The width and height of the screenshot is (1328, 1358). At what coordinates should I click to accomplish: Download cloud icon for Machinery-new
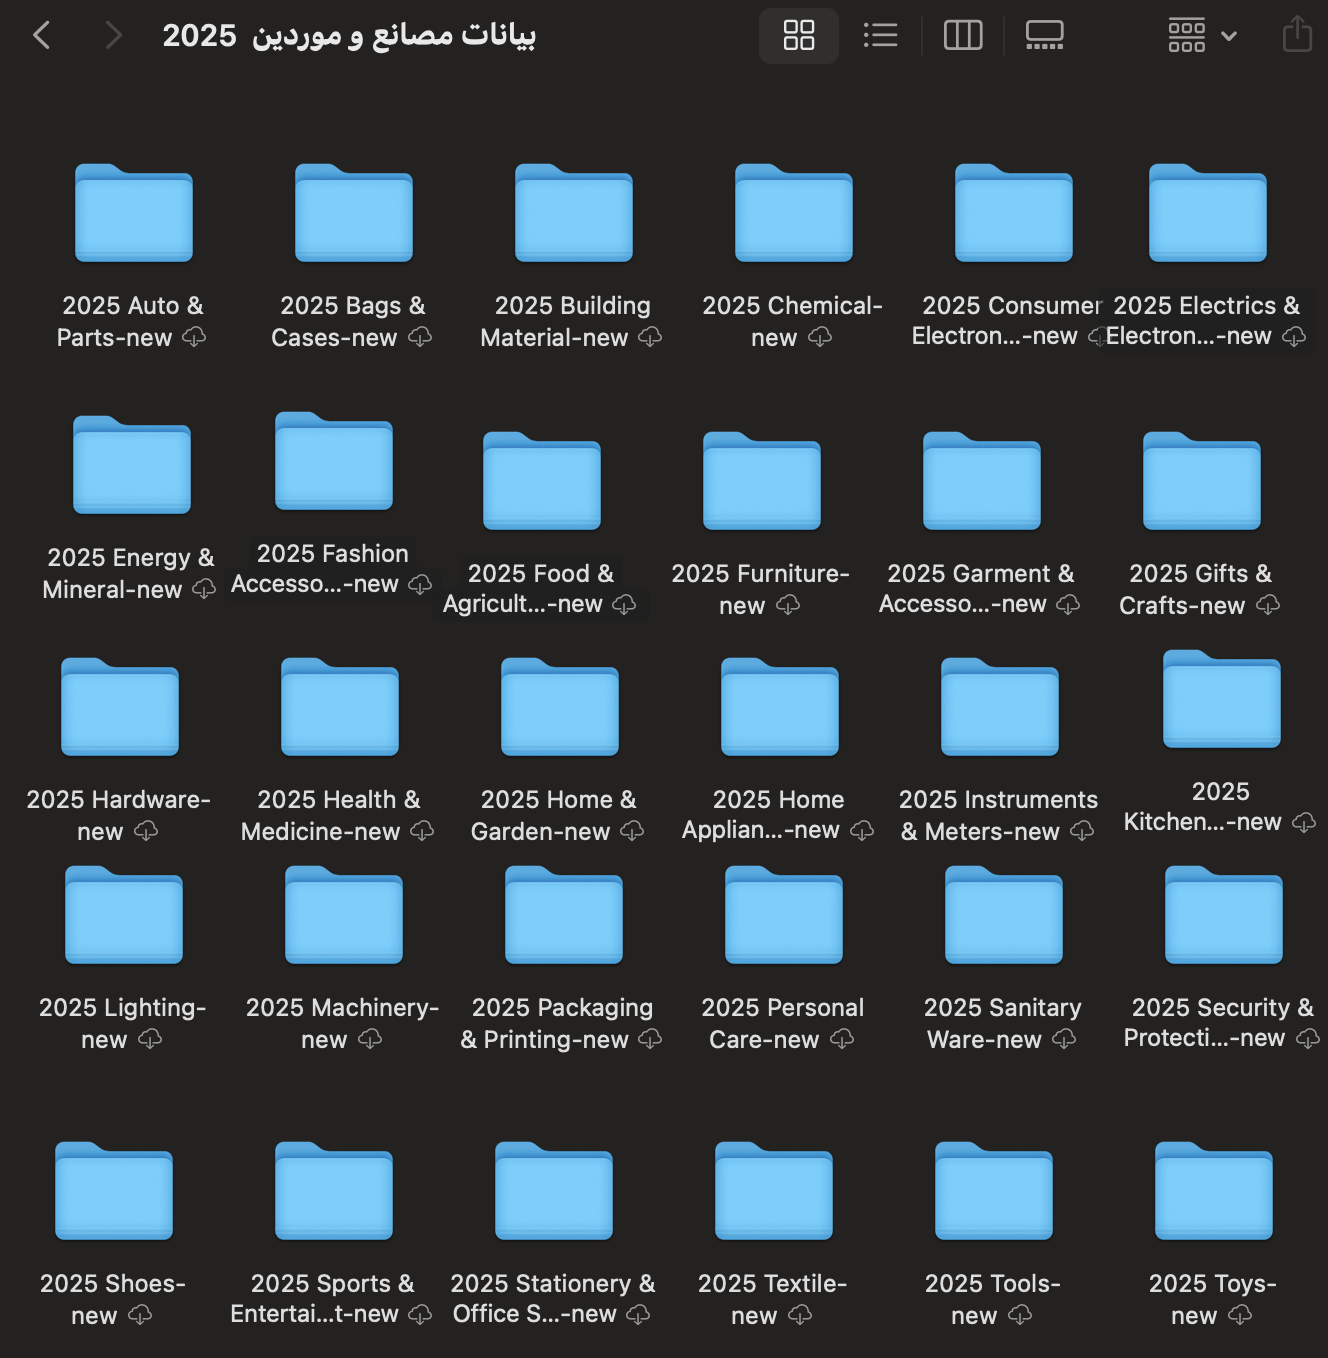click(x=370, y=1039)
